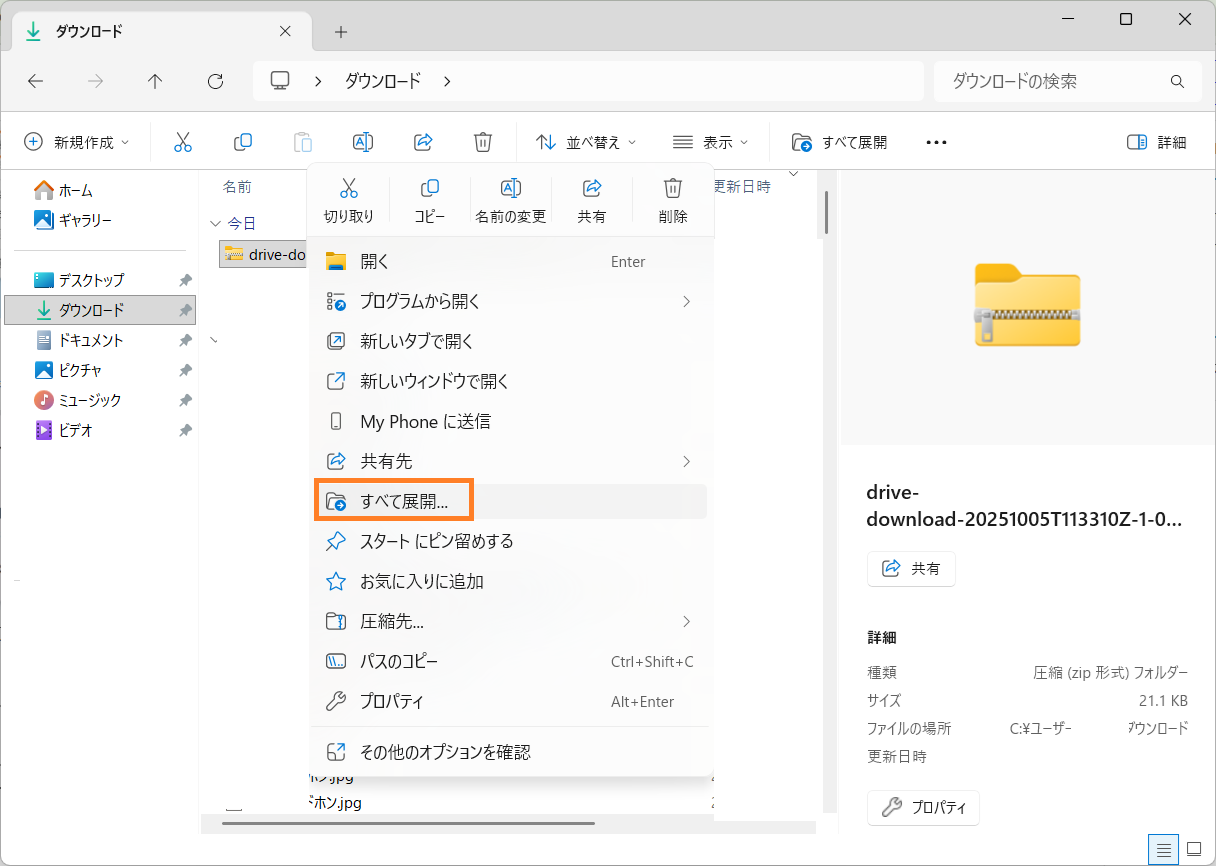Click the copy icon in context menu
Screen dimensions: 1216x866
[x=430, y=199]
